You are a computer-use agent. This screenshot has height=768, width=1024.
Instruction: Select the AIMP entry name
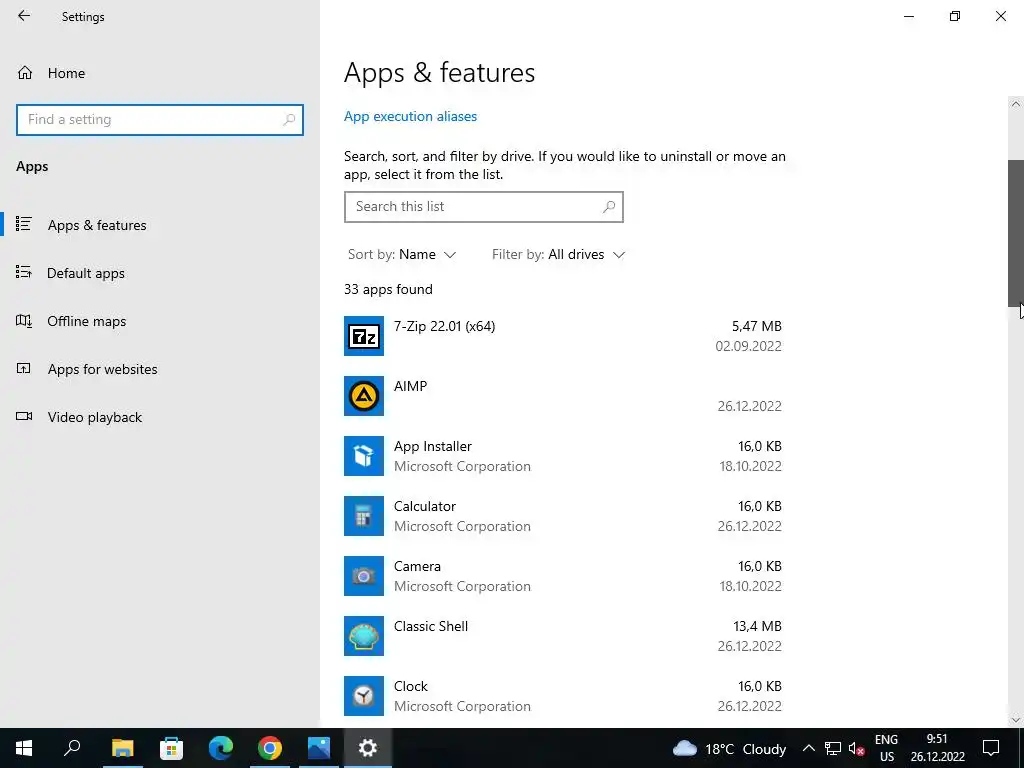tap(410, 386)
